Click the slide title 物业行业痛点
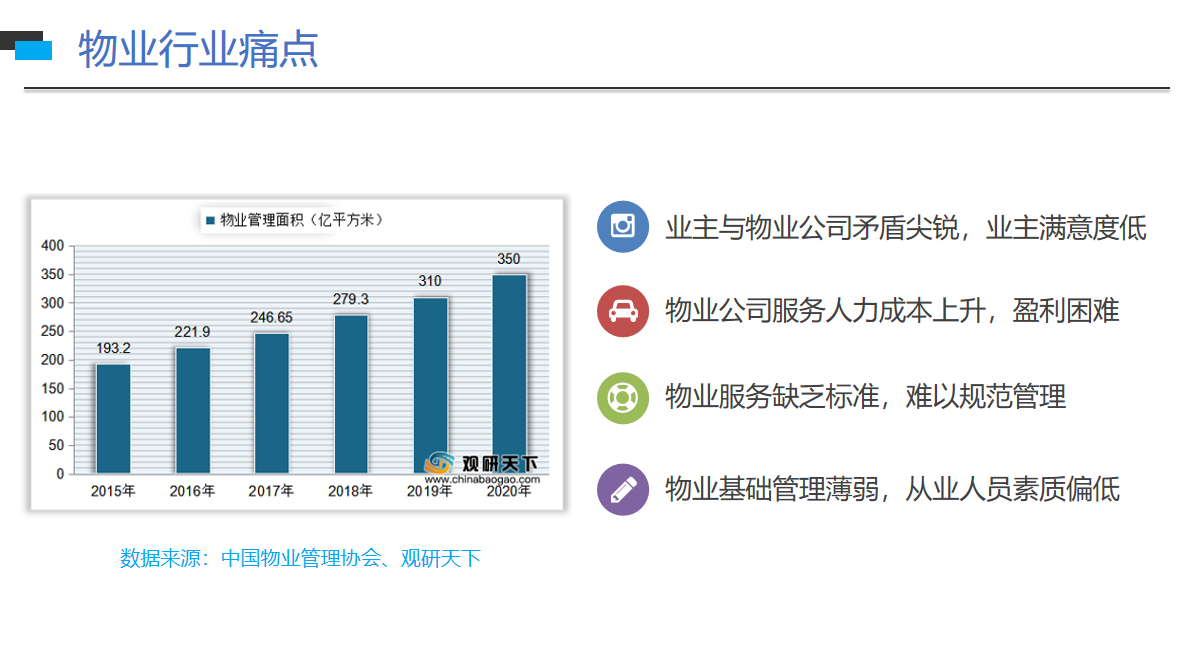 pyautogui.click(x=198, y=49)
